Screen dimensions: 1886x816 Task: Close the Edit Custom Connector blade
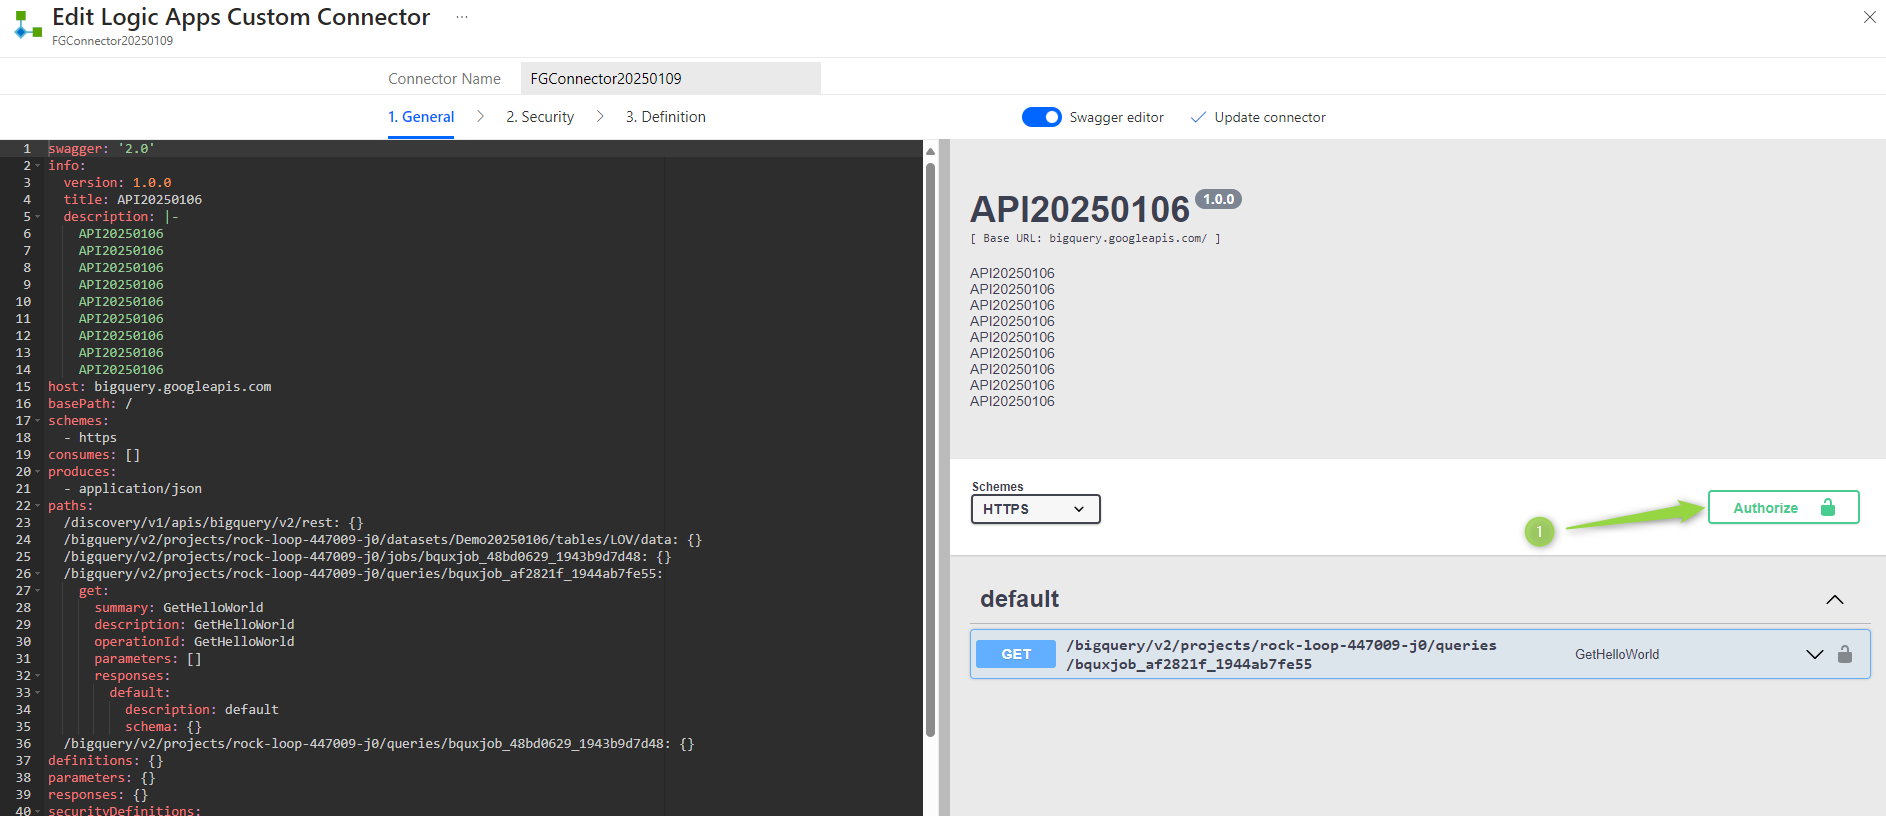[1869, 17]
